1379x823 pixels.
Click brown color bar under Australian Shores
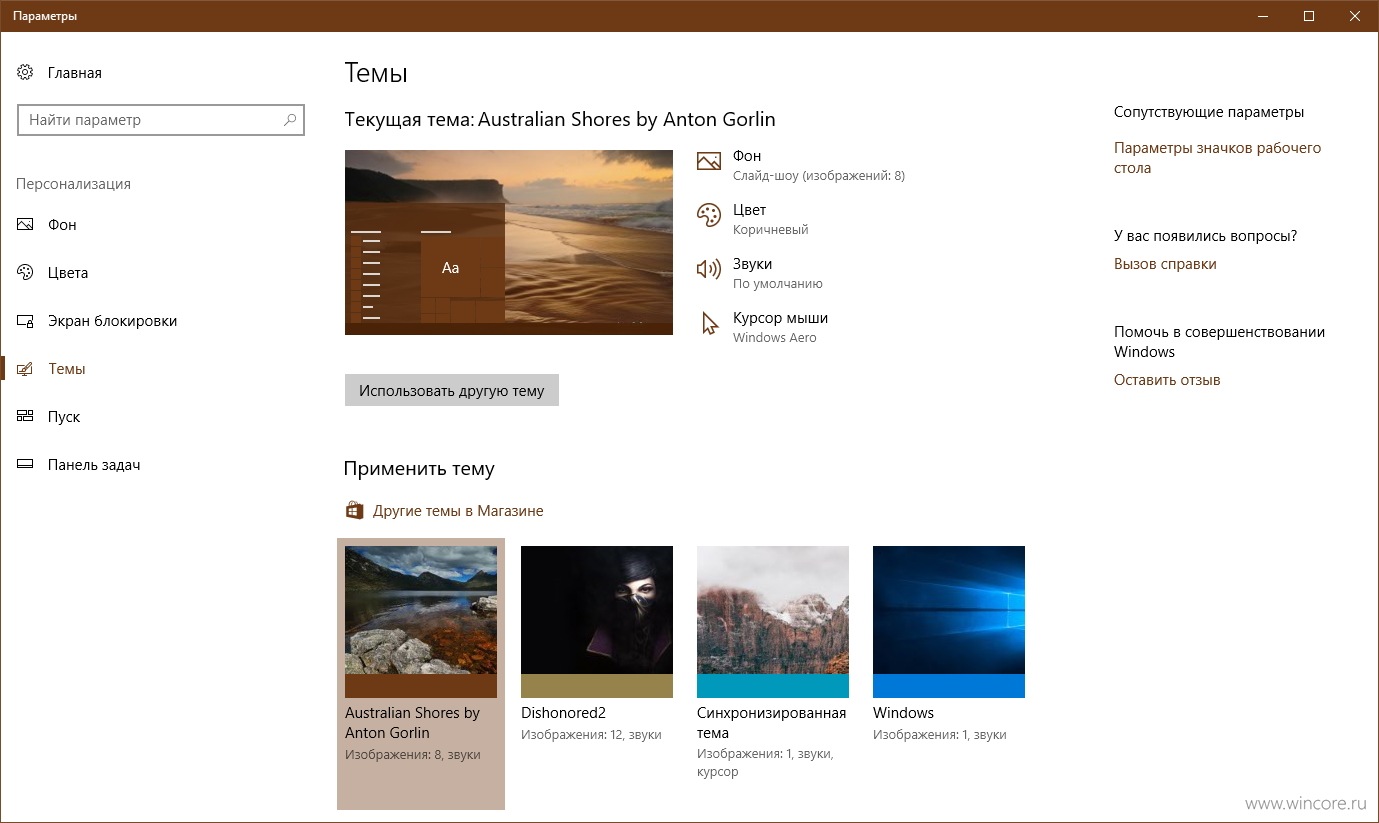click(421, 686)
